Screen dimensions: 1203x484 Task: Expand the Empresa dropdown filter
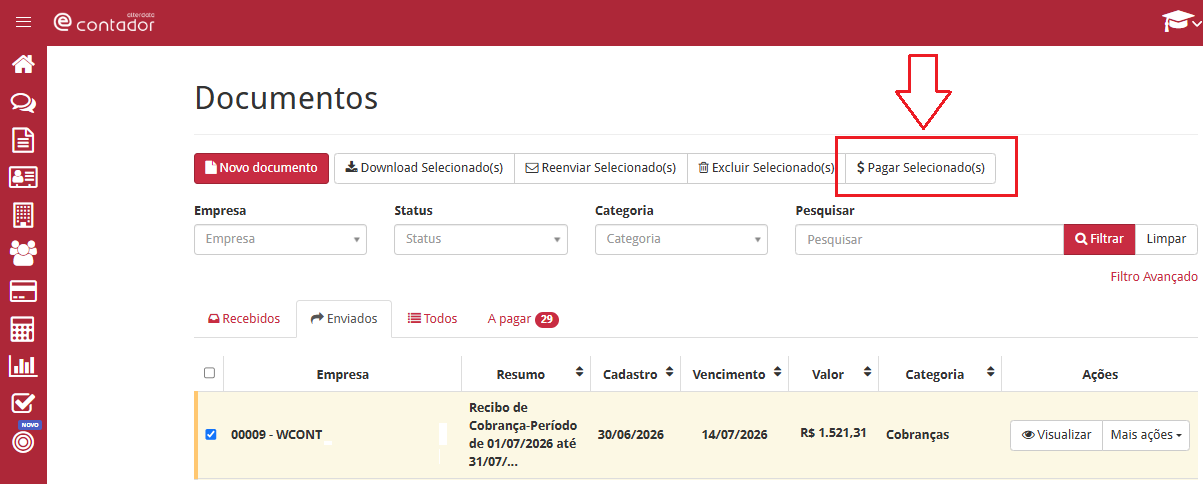pos(280,239)
